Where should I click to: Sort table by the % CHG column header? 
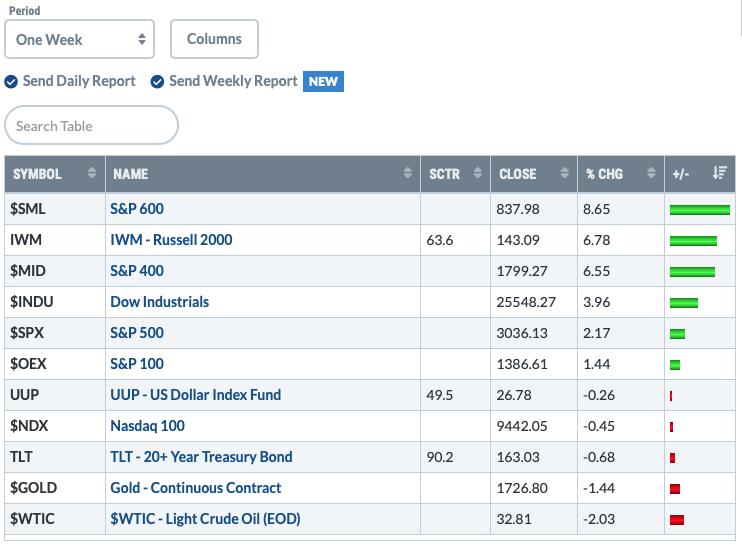pos(621,174)
